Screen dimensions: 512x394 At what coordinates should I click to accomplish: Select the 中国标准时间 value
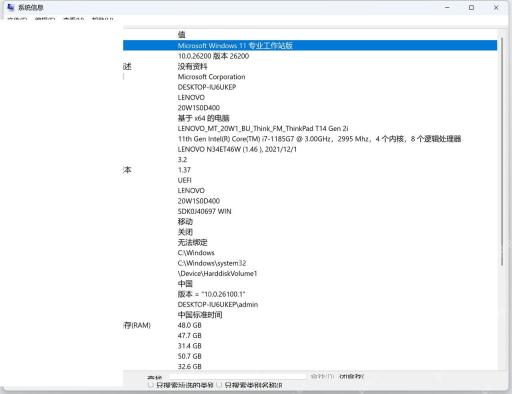[x=200, y=314]
